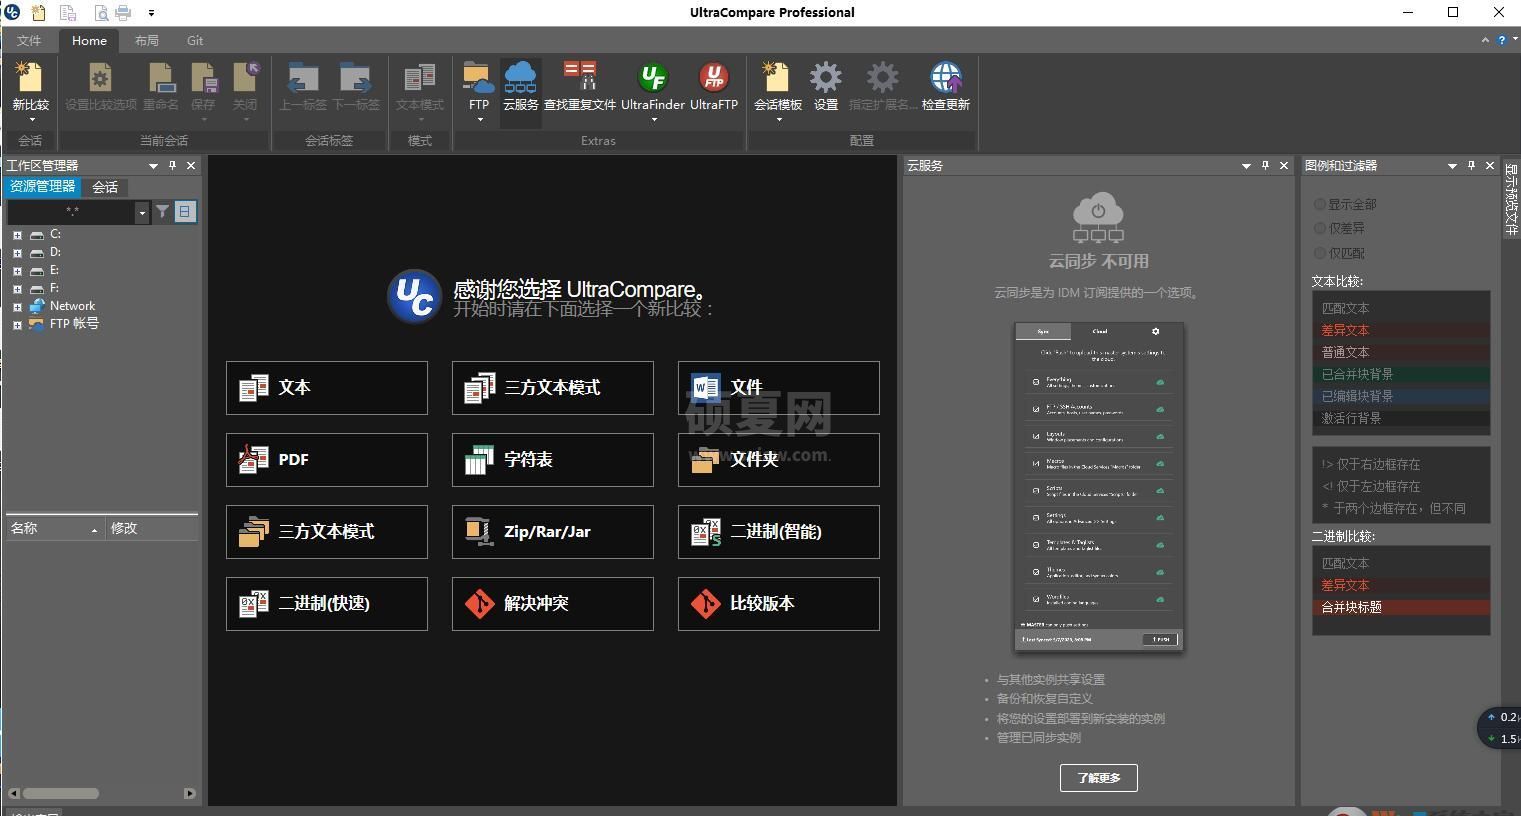Click the 比较版本 button
The height and width of the screenshot is (816, 1521).
[x=779, y=604]
